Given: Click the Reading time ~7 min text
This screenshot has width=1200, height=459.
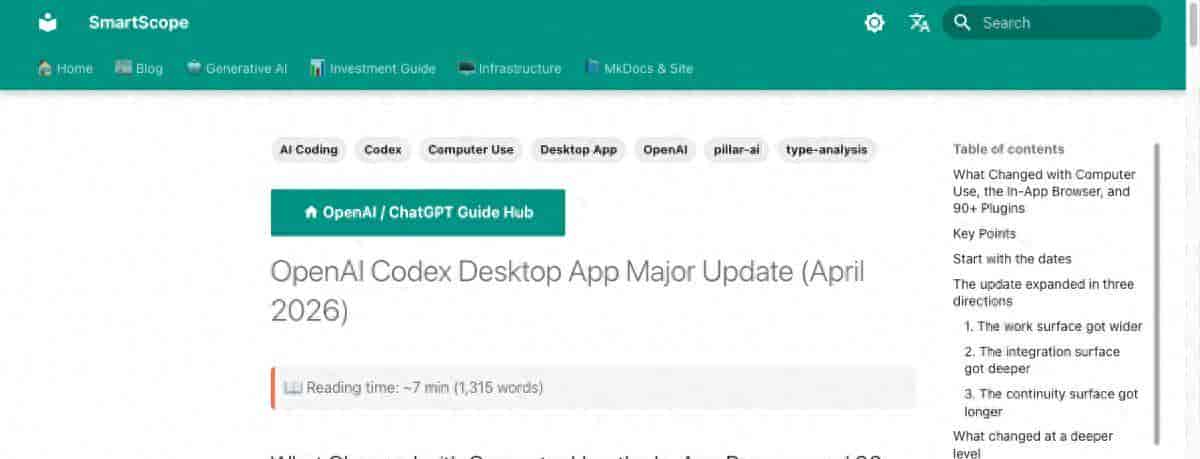Looking at the screenshot, I should 425,387.
